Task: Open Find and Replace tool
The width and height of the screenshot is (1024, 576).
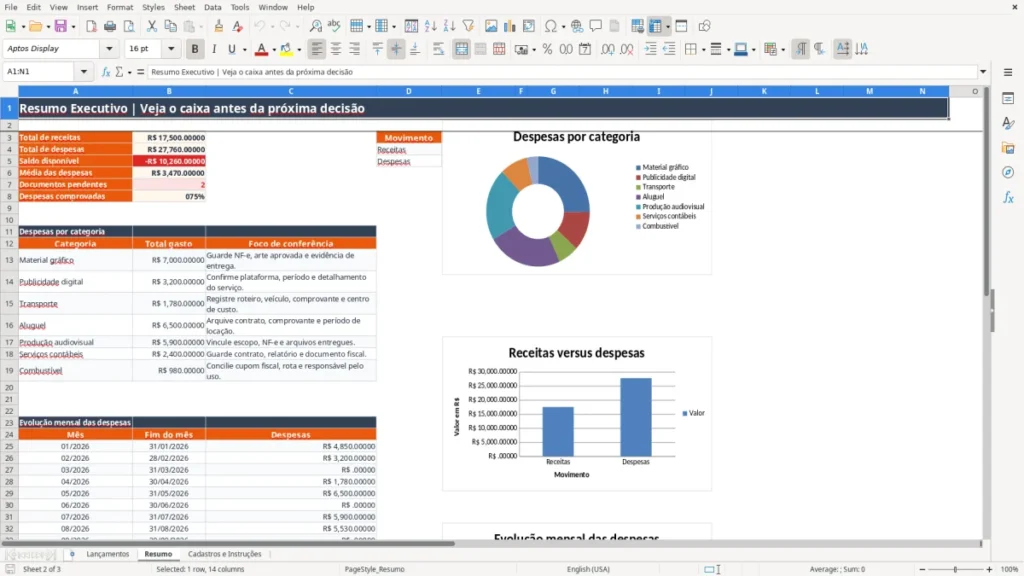Action: click(x=315, y=26)
